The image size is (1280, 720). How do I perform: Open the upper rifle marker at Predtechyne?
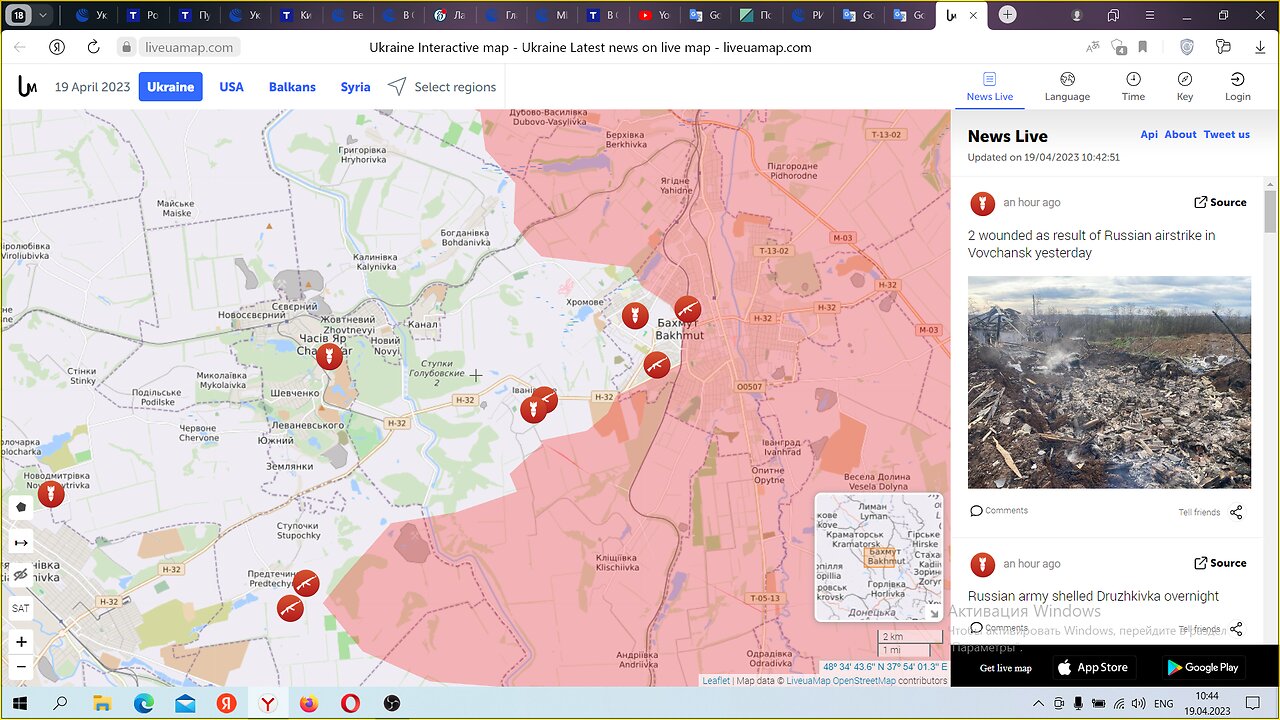click(306, 583)
